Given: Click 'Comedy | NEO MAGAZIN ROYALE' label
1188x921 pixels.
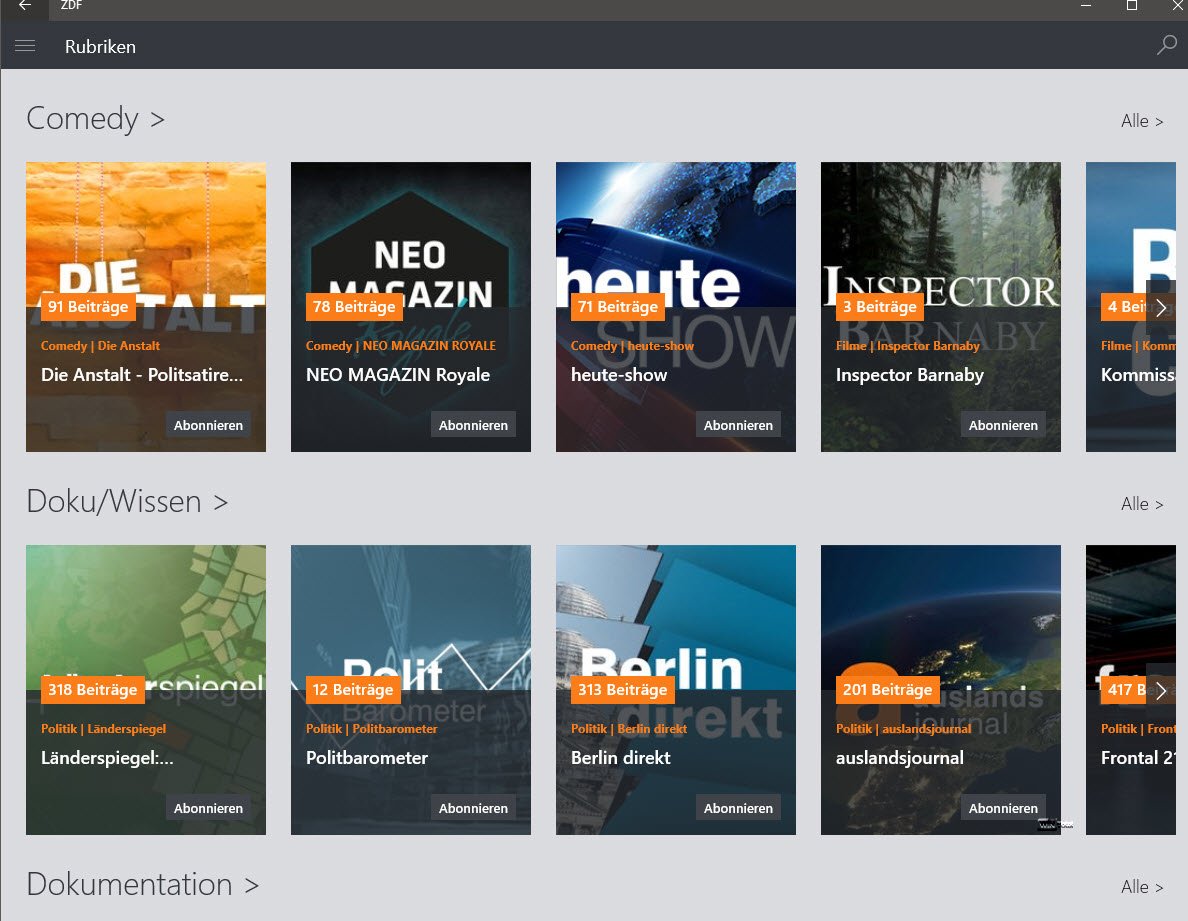Looking at the screenshot, I should click(401, 345).
